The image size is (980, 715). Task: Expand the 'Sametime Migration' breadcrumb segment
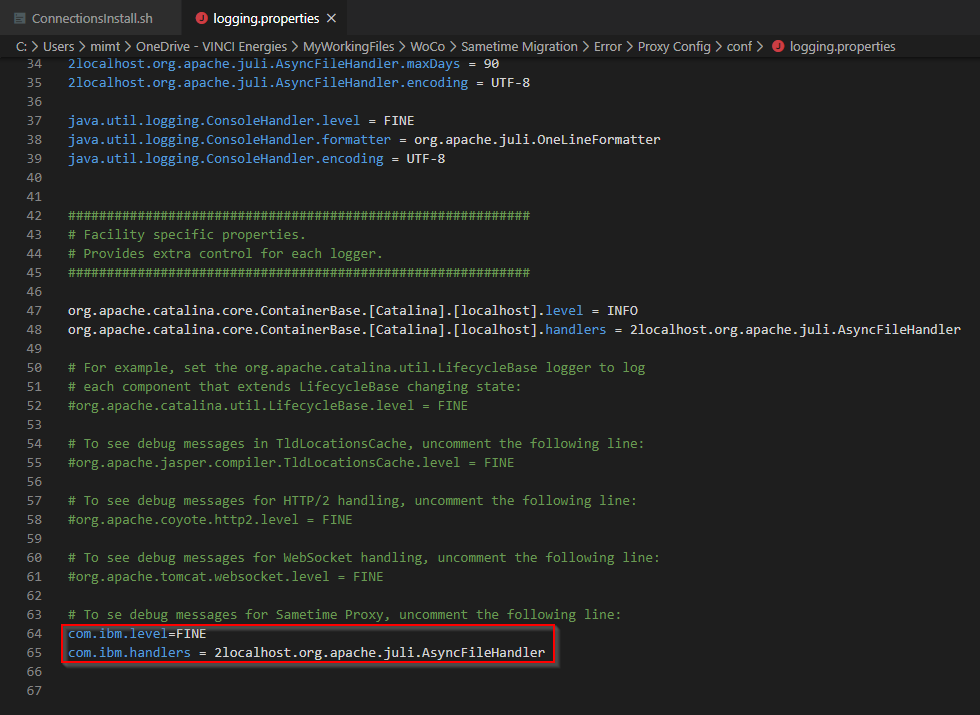point(521,46)
